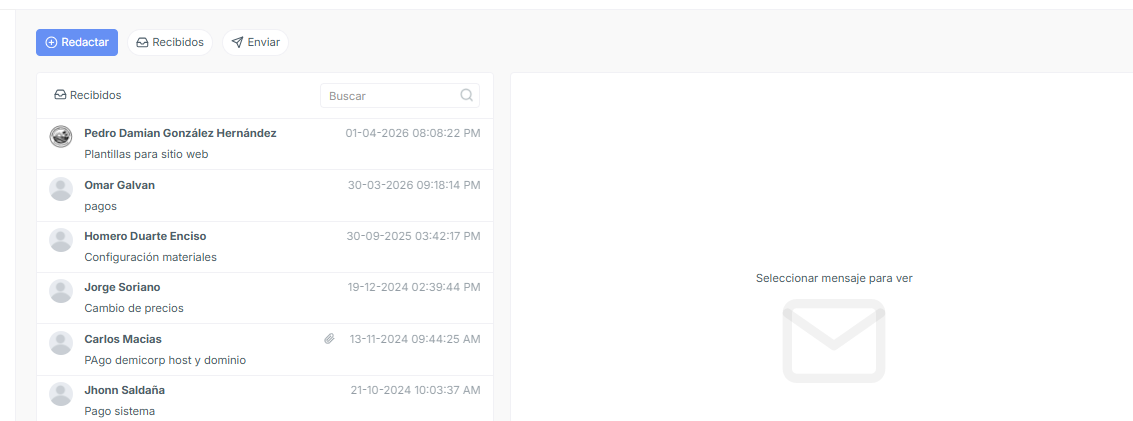
Task: Click the Recibidos panel header label
Action: point(87,95)
